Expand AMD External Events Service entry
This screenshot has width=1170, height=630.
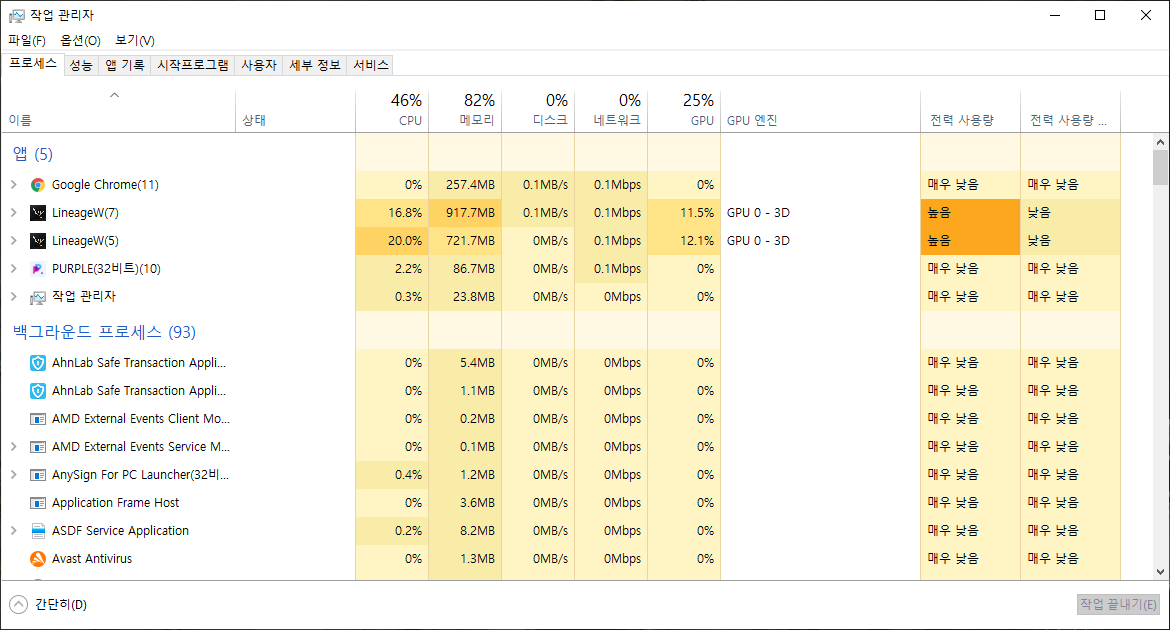[13, 446]
